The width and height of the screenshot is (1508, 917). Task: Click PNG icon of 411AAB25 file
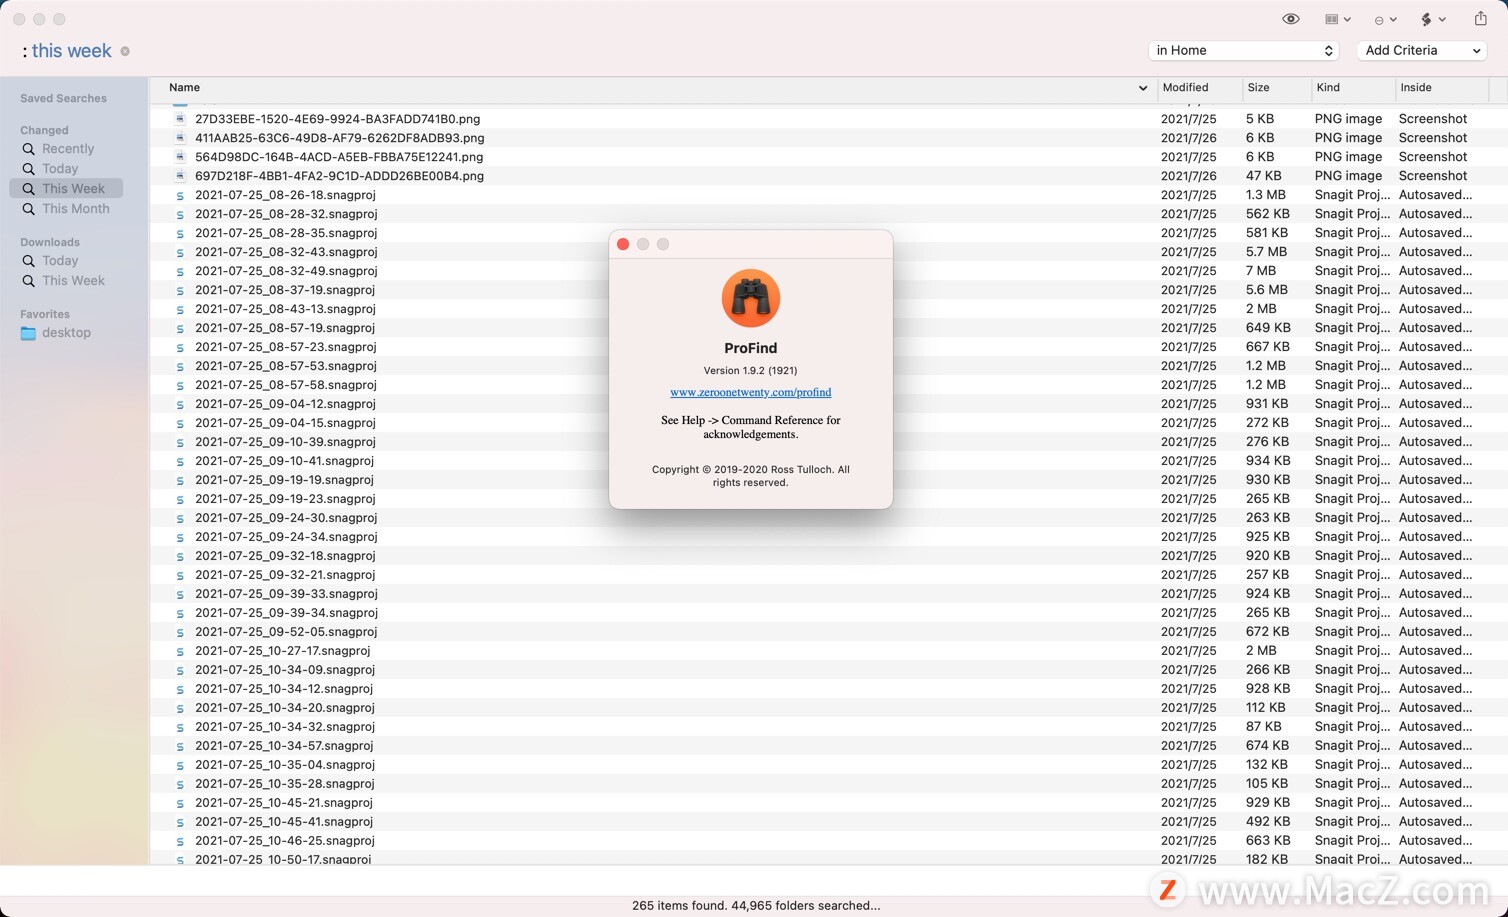[180, 138]
